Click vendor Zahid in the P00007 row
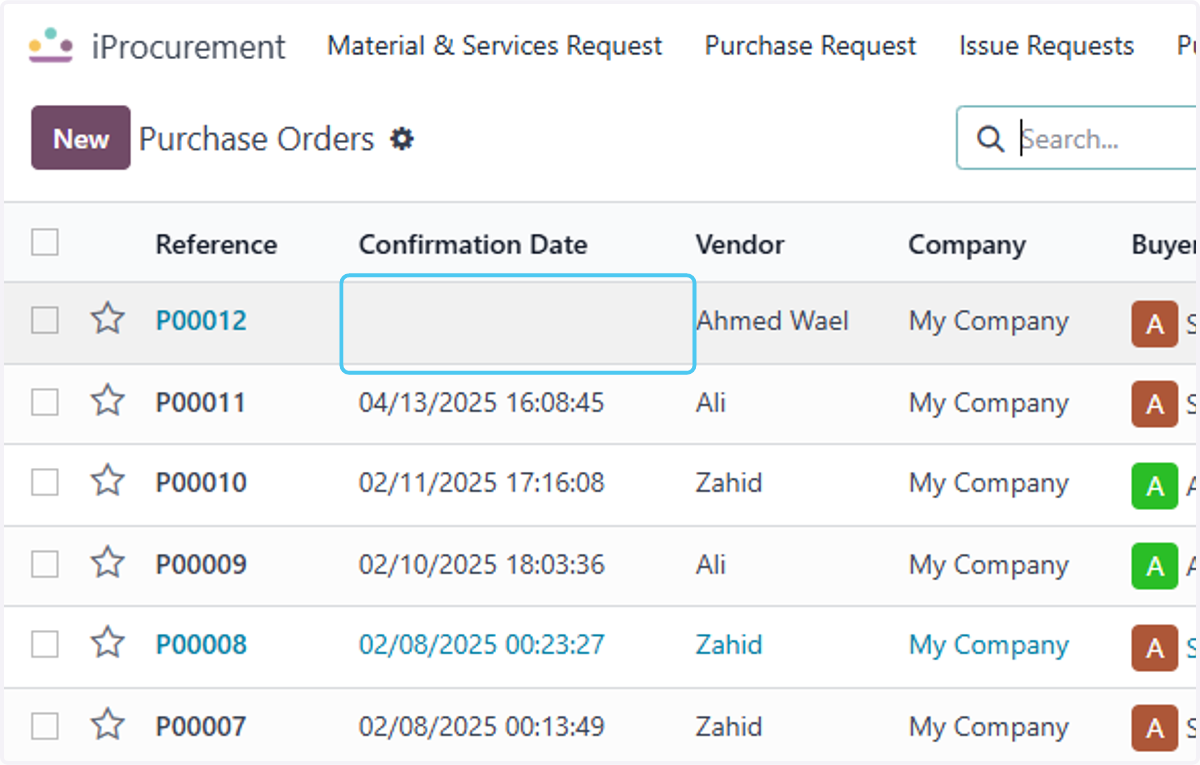 point(729,727)
